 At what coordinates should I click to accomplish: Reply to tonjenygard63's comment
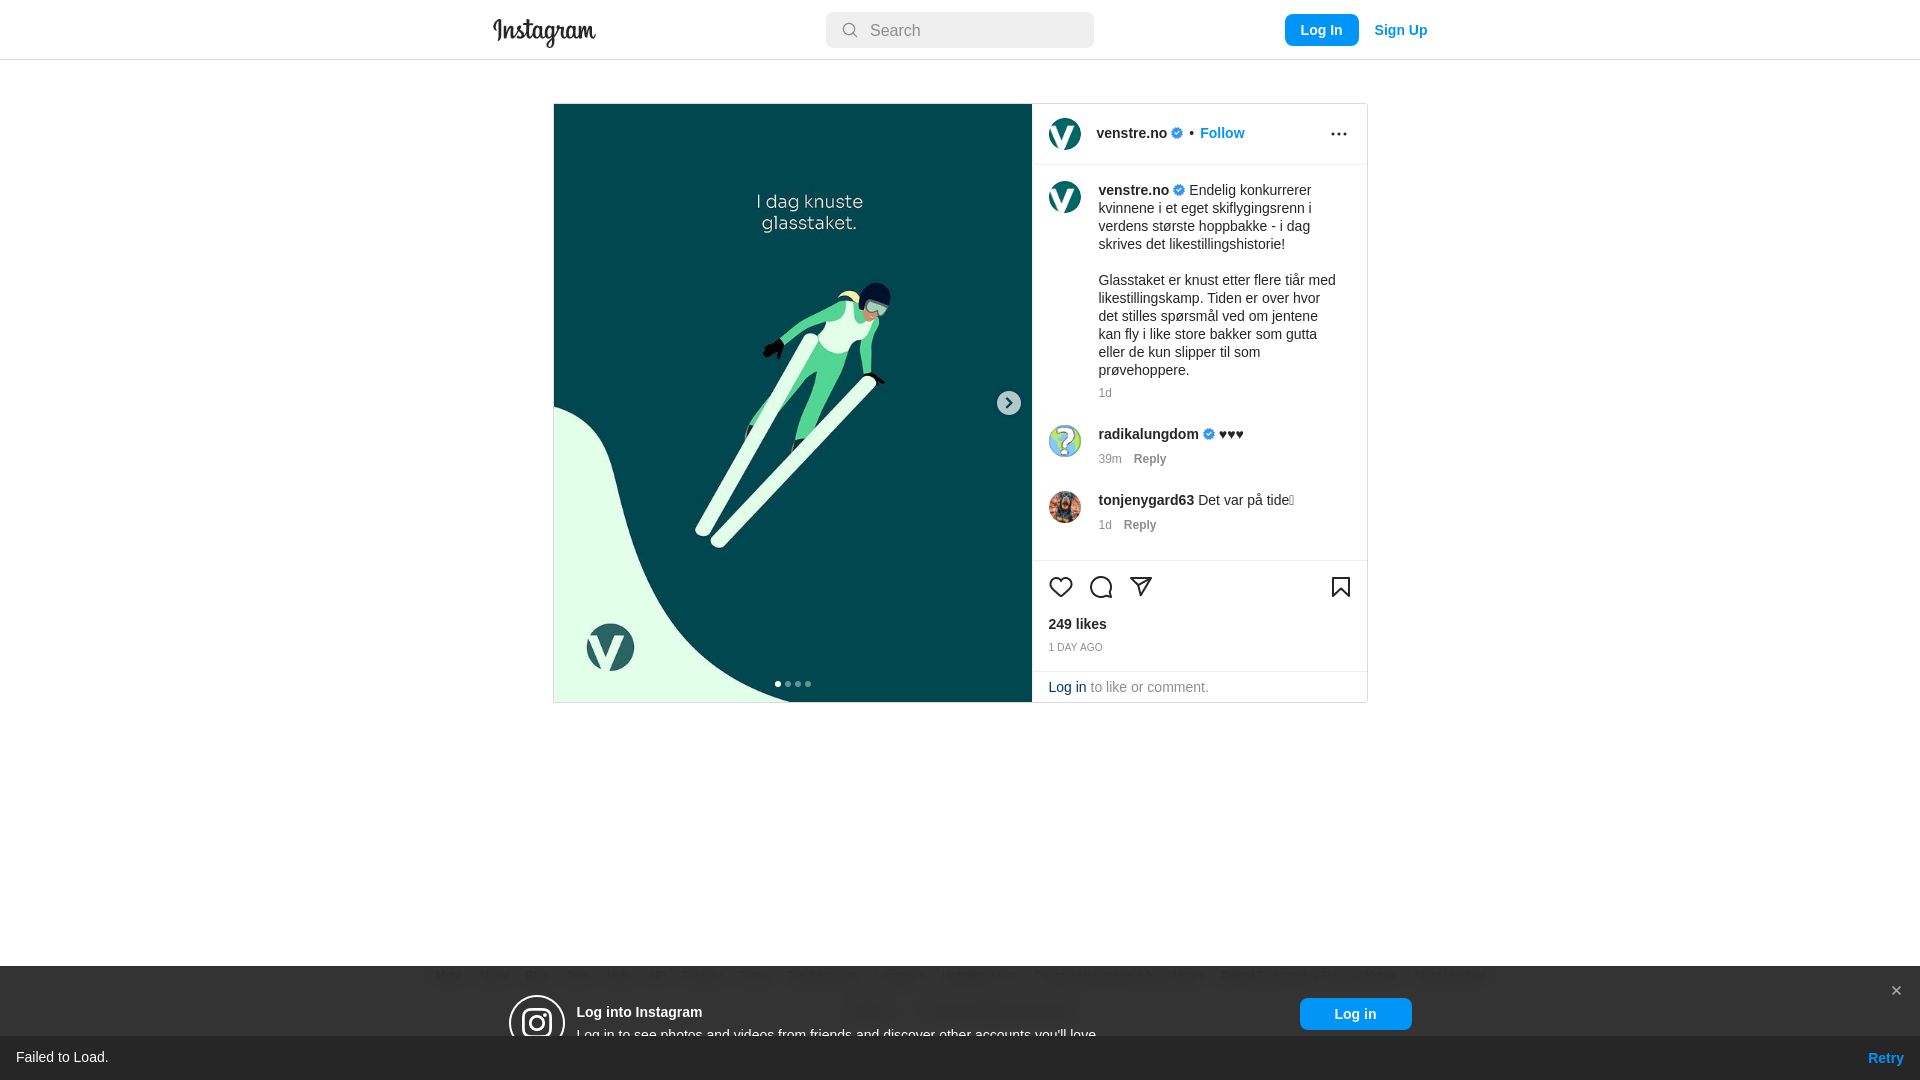[x=1139, y=525]
